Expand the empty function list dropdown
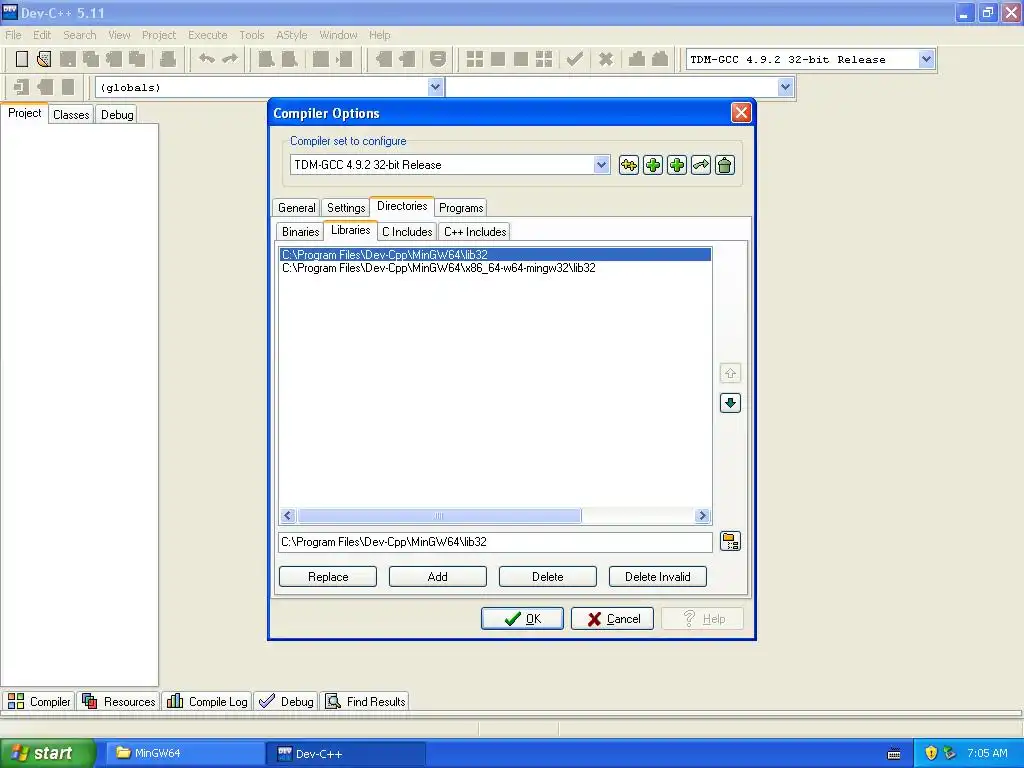 (786, 87)
